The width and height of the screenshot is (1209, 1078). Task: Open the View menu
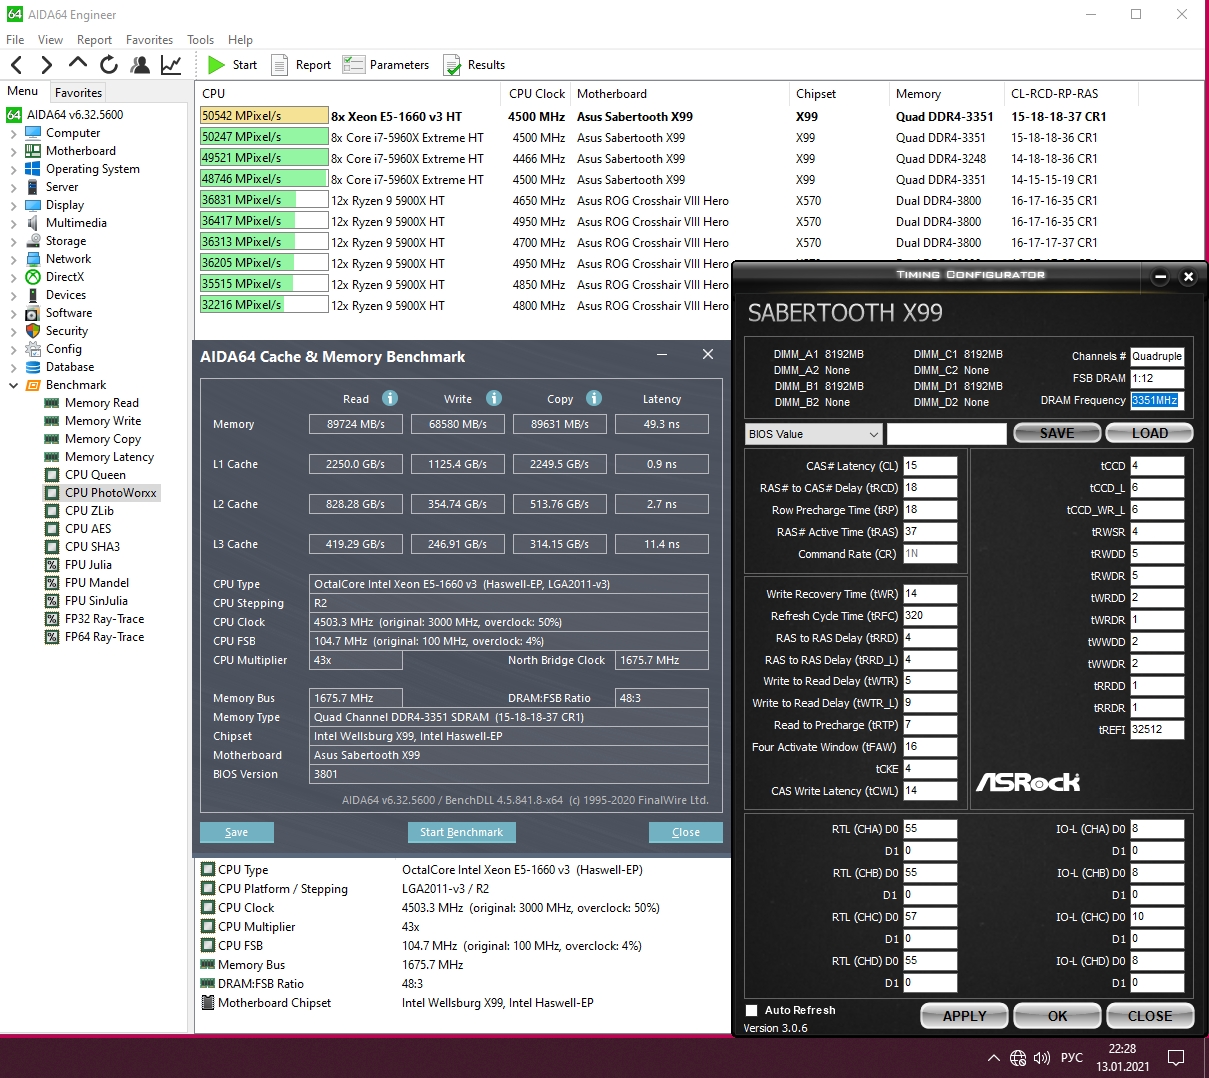coord(50,40)
